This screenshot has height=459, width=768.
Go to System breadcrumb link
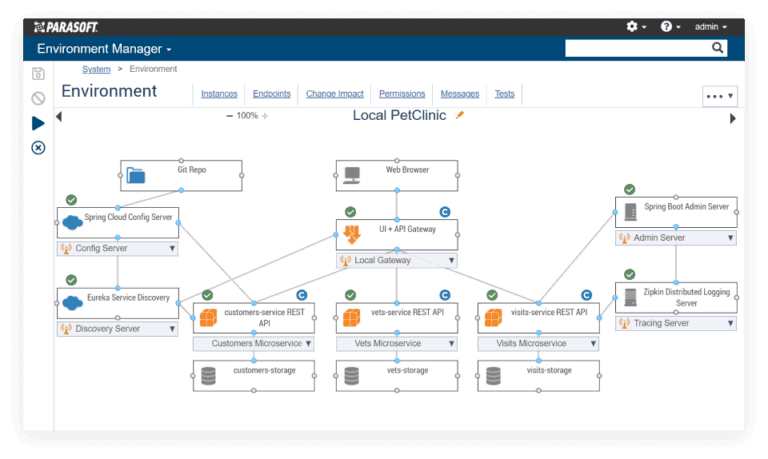coord(96,69)
